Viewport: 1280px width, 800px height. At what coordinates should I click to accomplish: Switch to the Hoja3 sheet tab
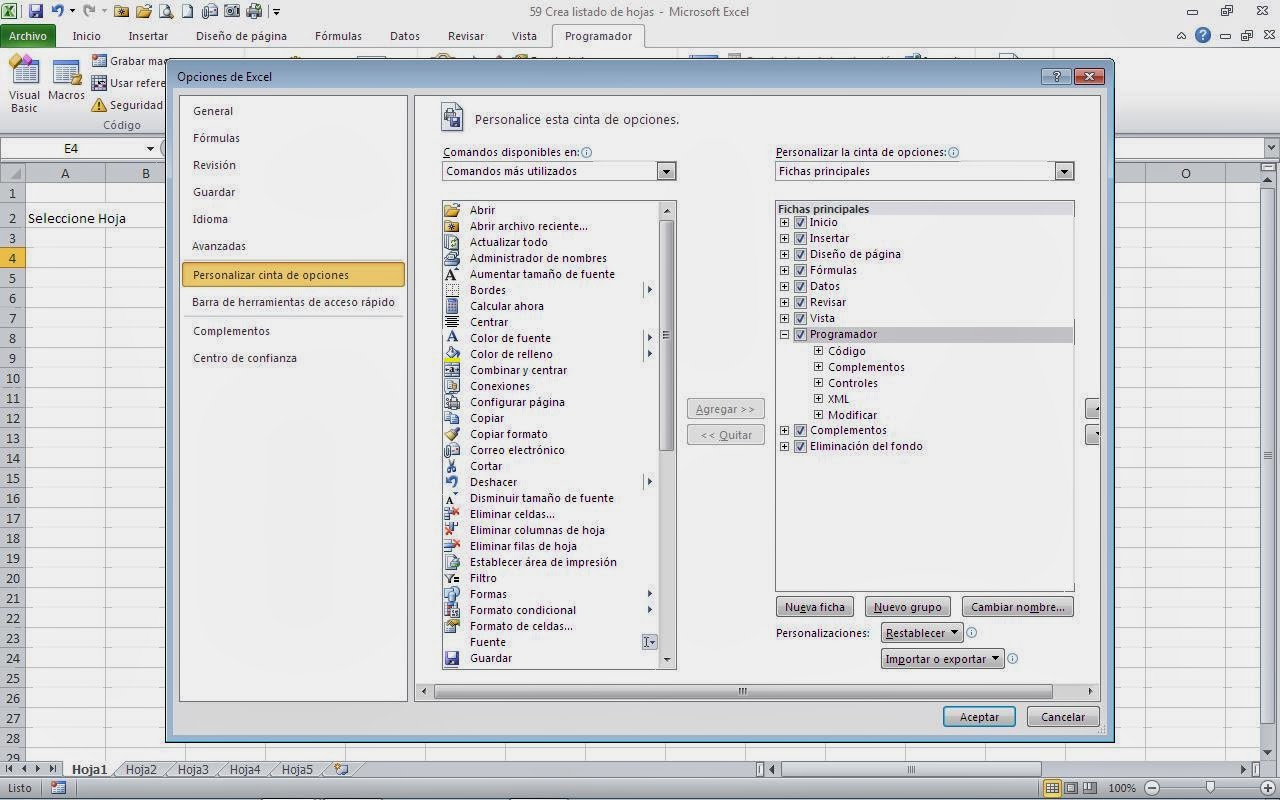tap(193, 769)
